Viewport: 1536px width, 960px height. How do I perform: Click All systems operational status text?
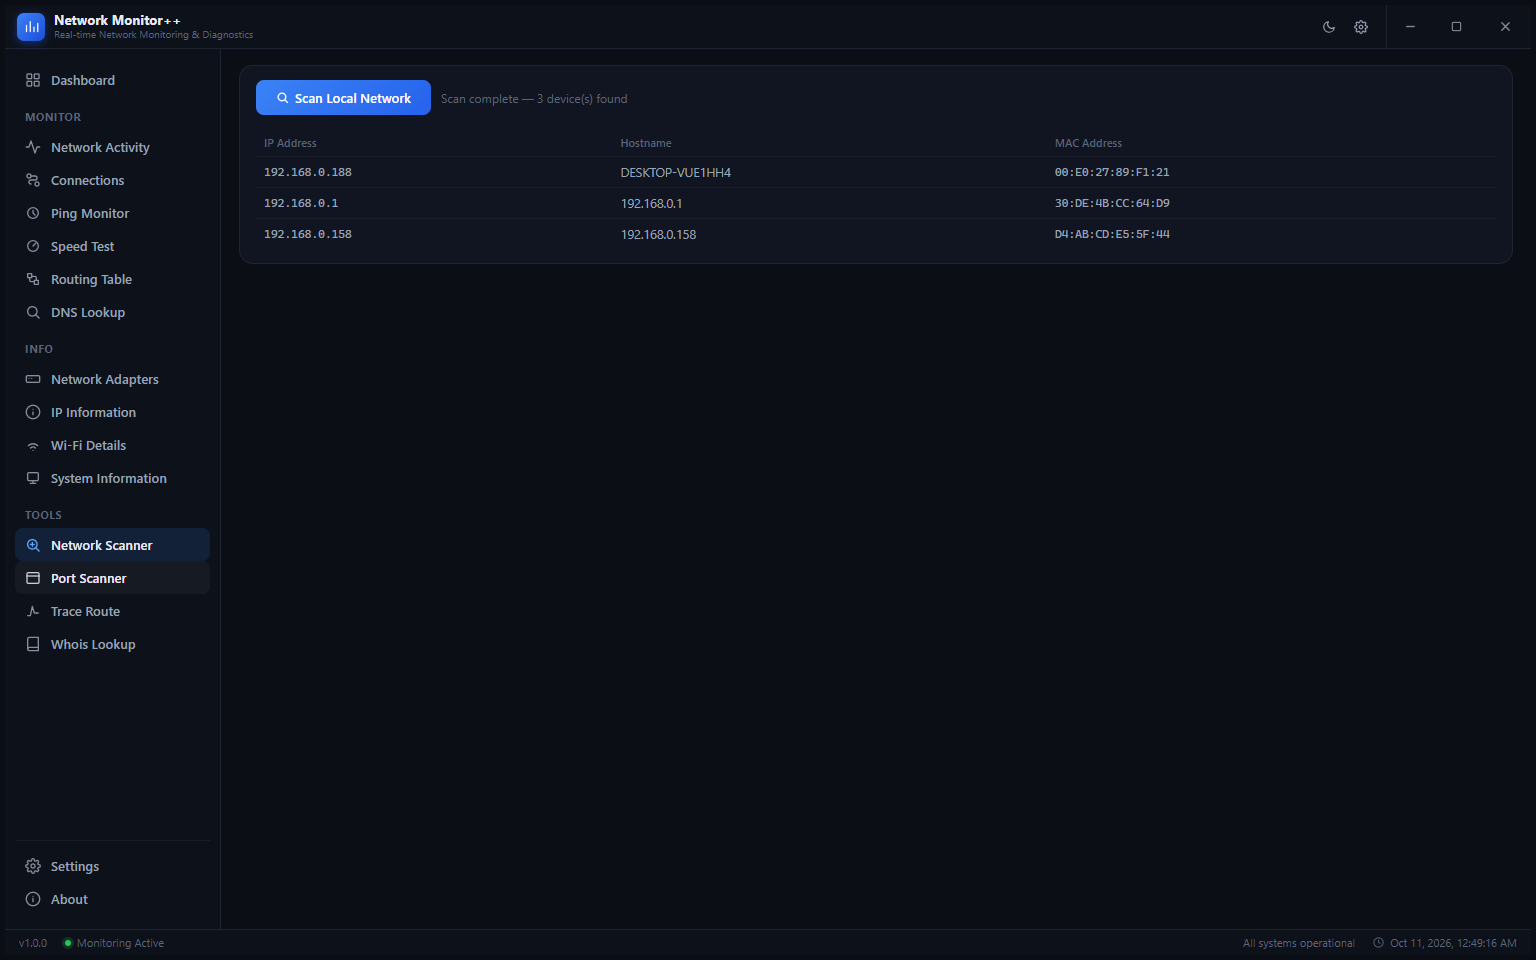[x=1299, y=943]
